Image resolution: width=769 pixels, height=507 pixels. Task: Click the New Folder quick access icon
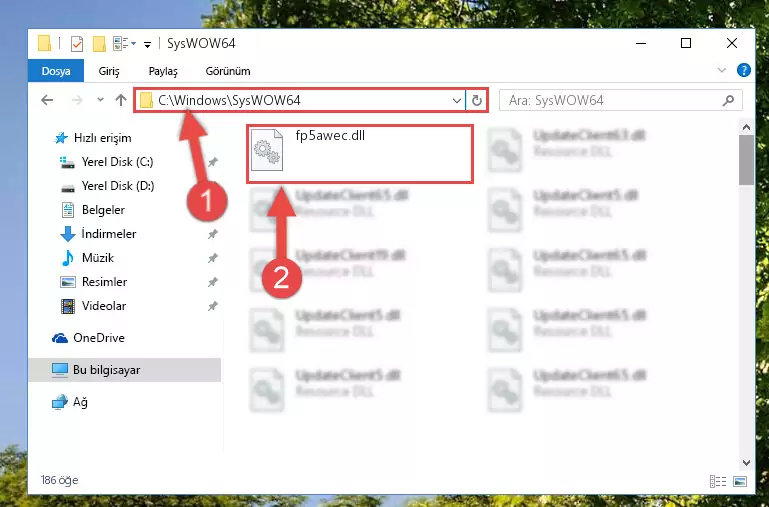99,44
